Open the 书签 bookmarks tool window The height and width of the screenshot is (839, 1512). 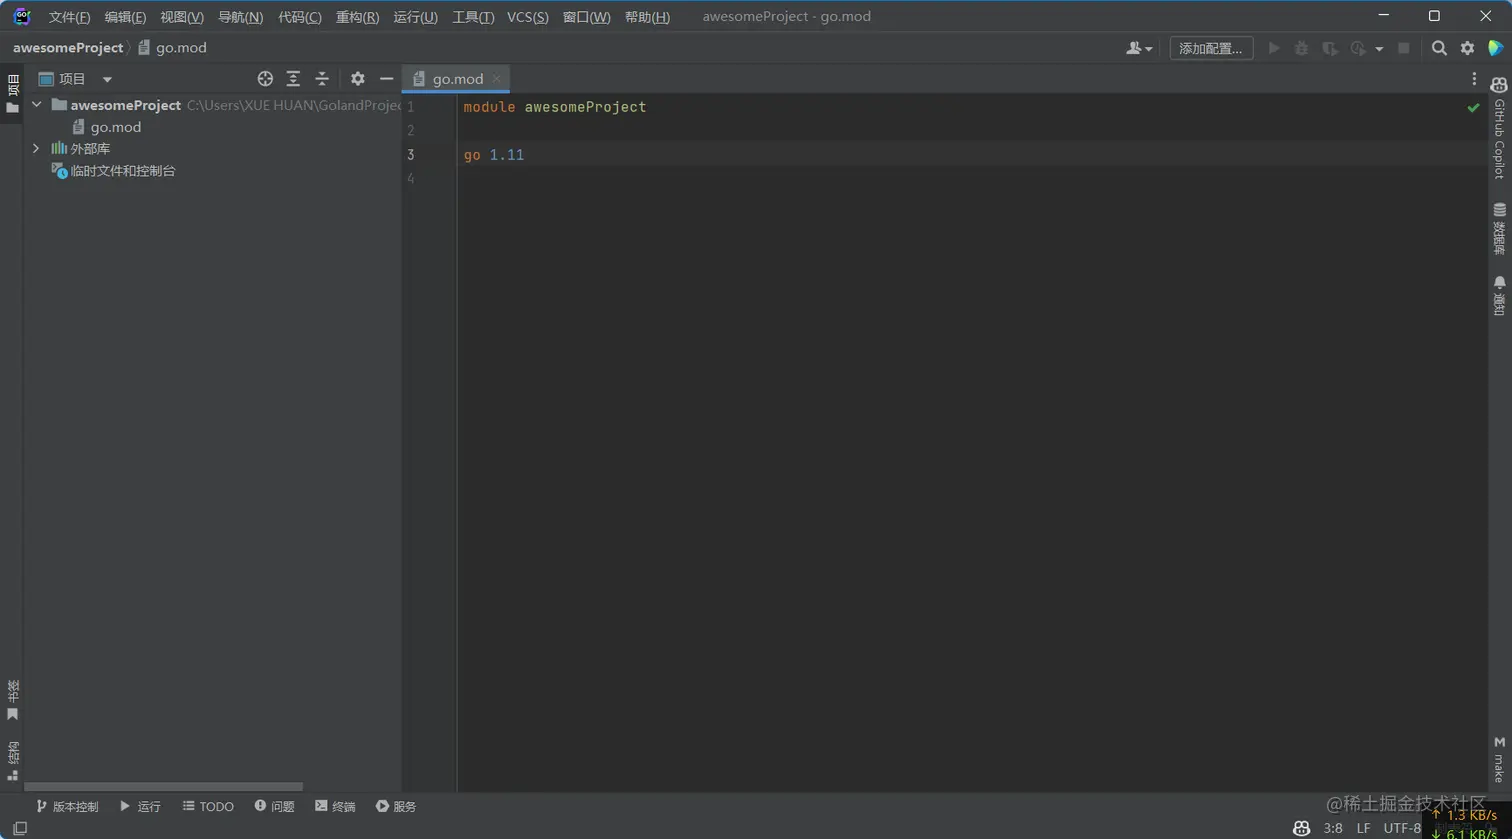[12, 701]
